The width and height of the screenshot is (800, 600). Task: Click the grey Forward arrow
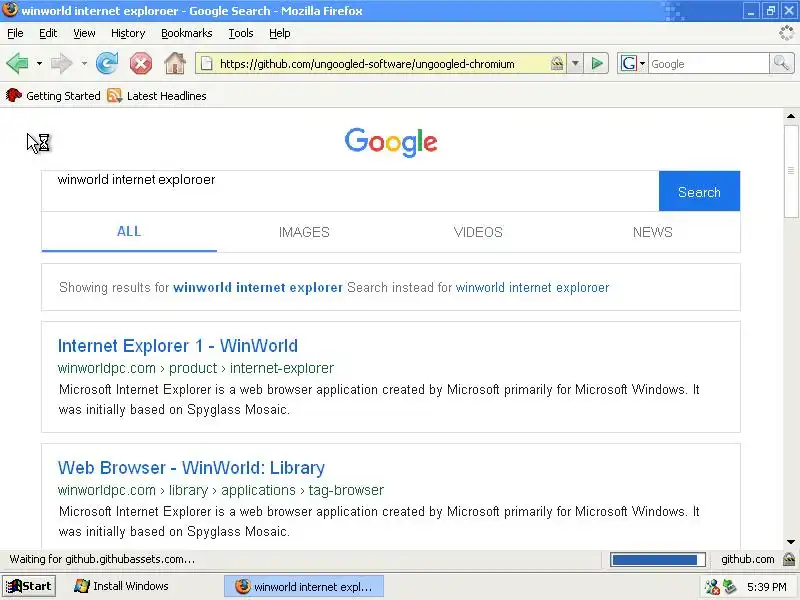pos(62,64)
